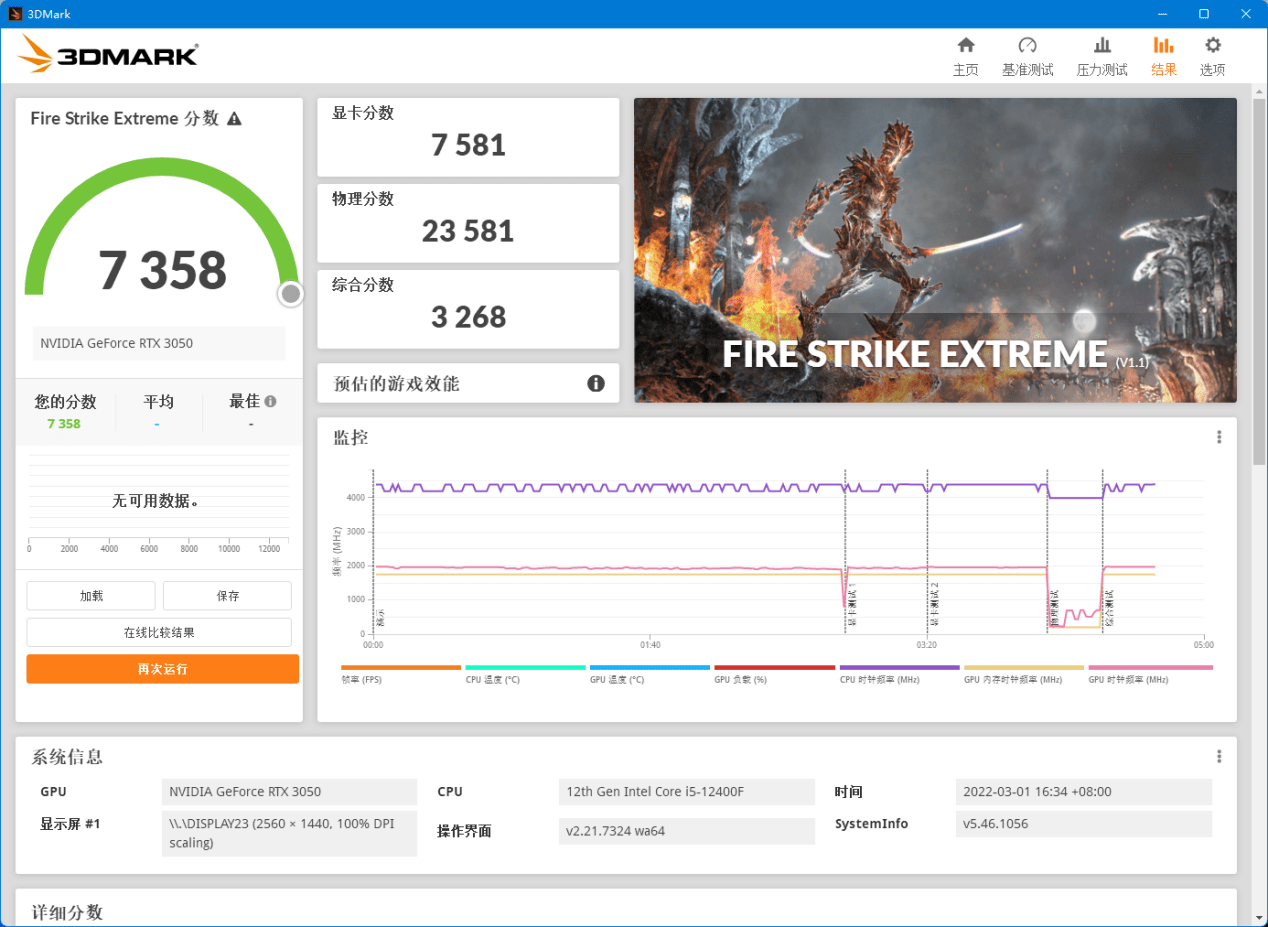Open the 监控 panel options menu

click(1218, 437)
